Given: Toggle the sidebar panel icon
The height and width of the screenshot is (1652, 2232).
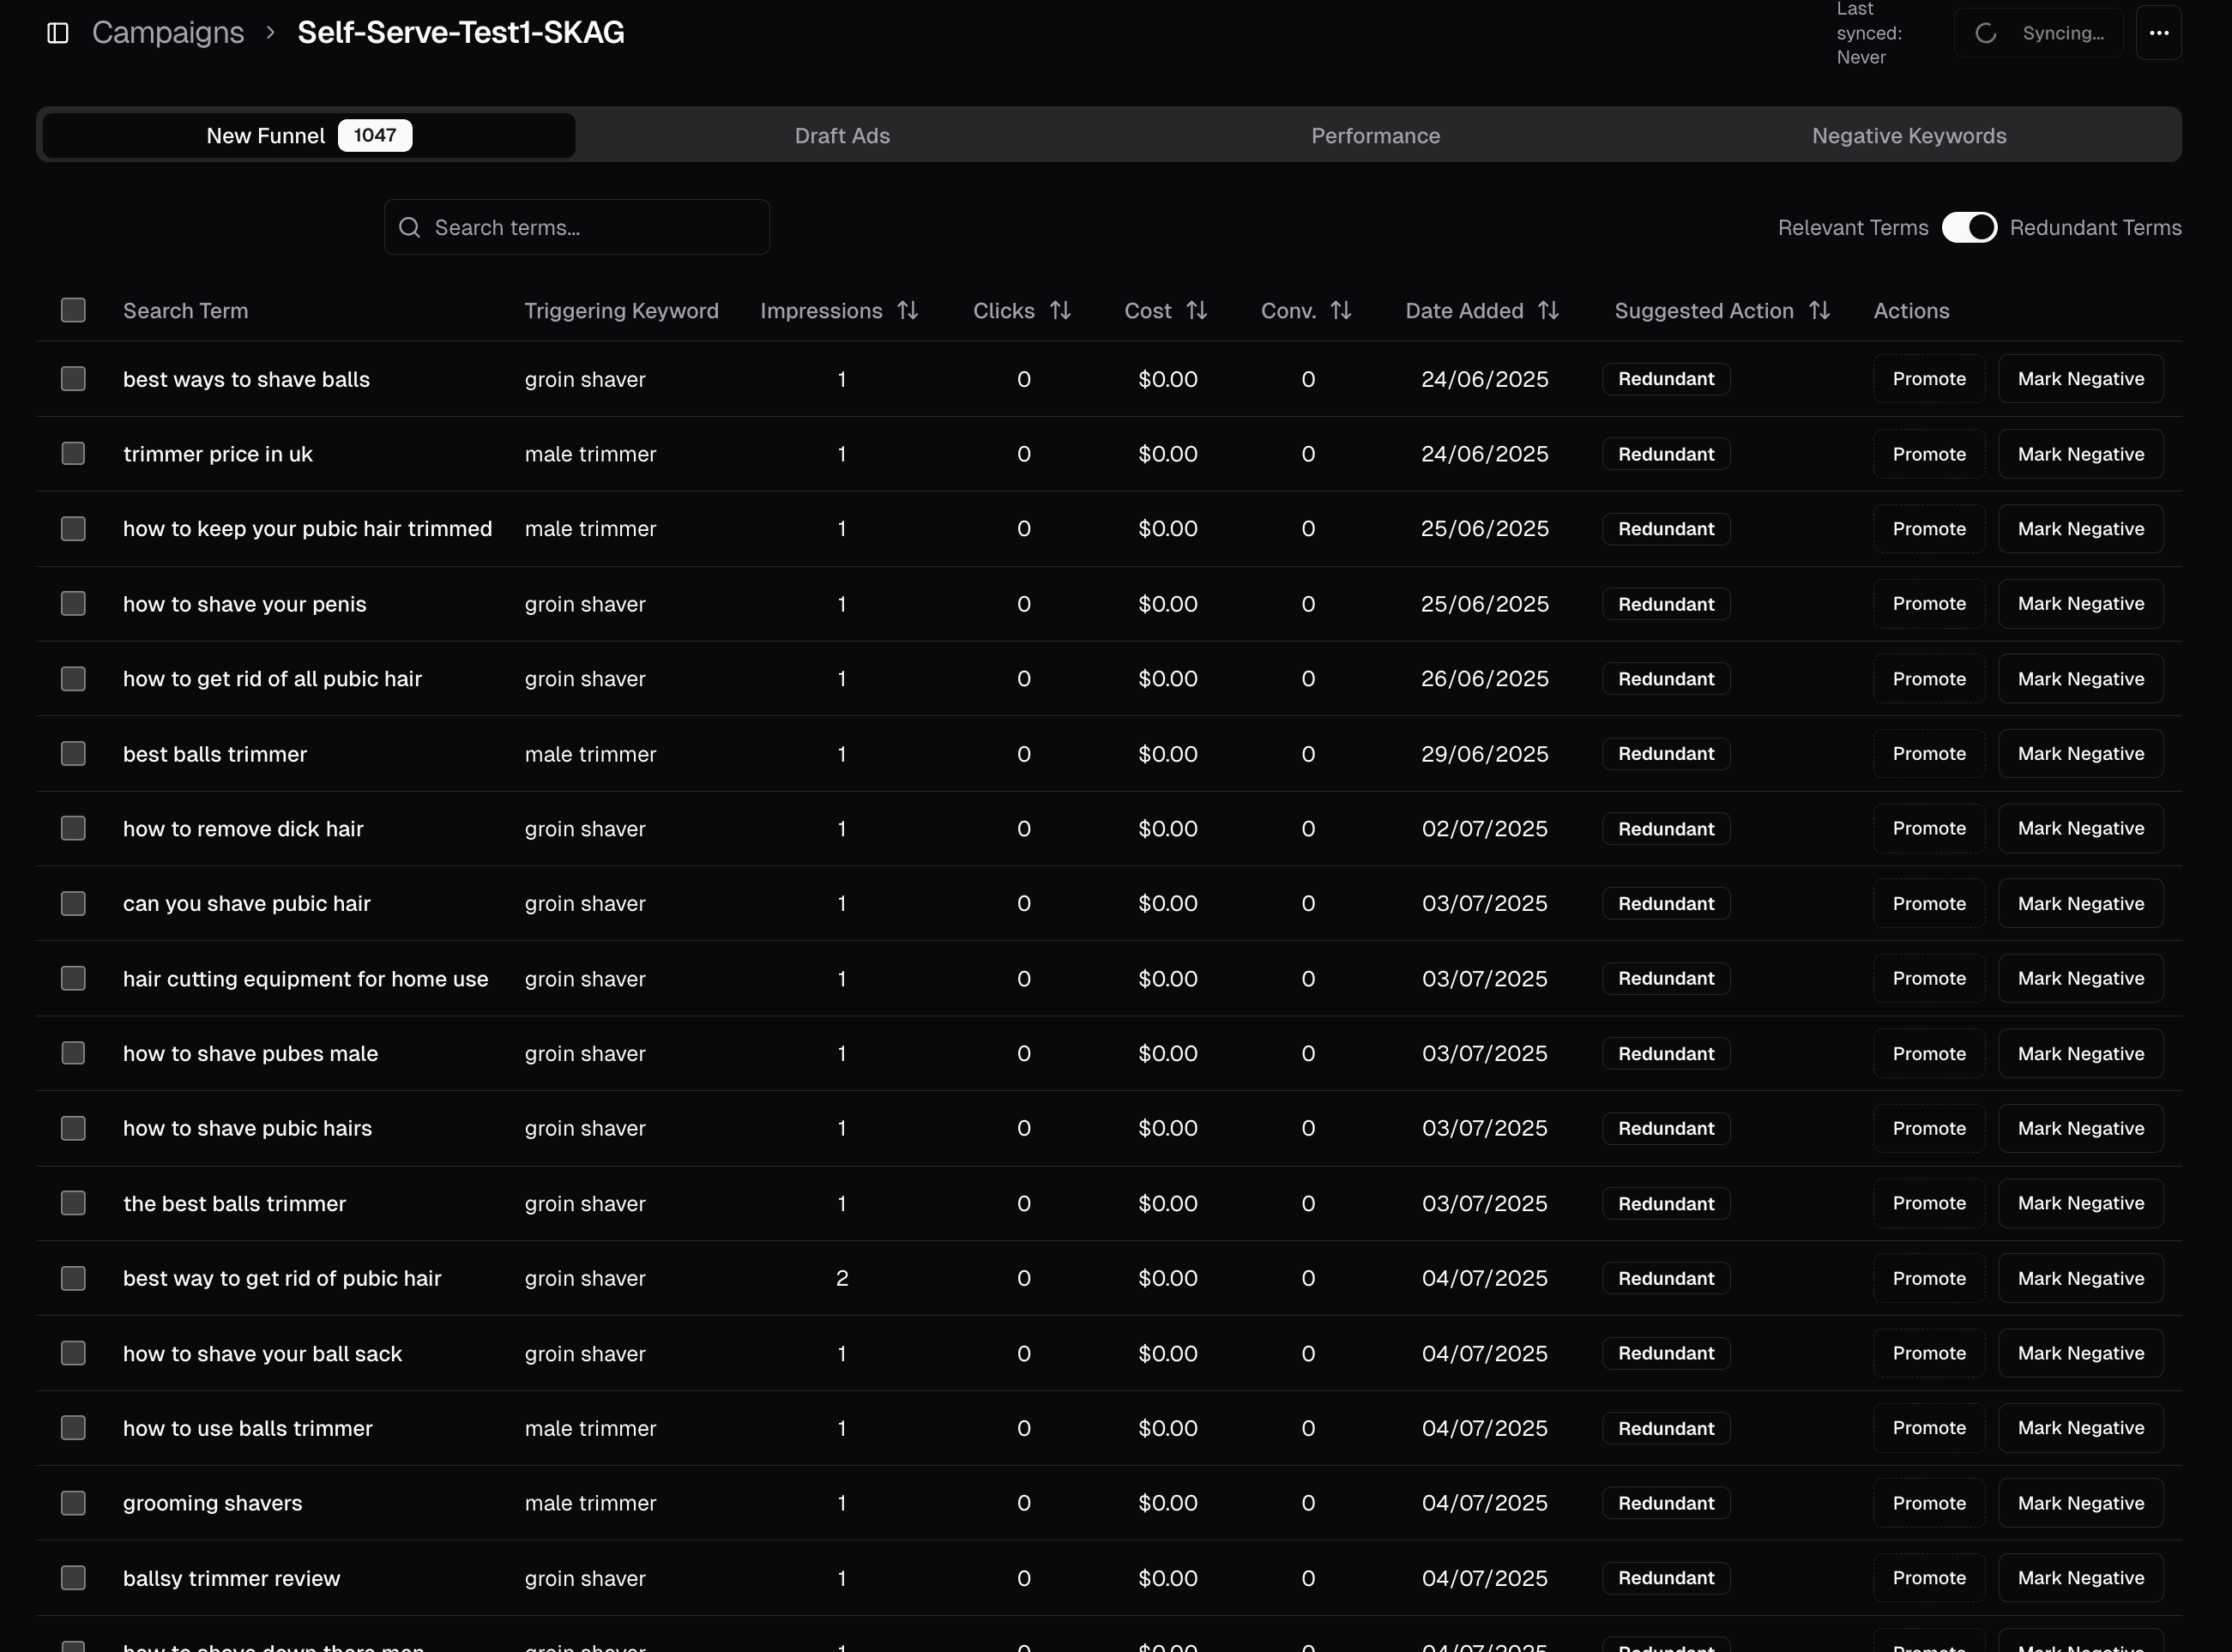Looking at the screenshot, I should click(x=58, y=33).
